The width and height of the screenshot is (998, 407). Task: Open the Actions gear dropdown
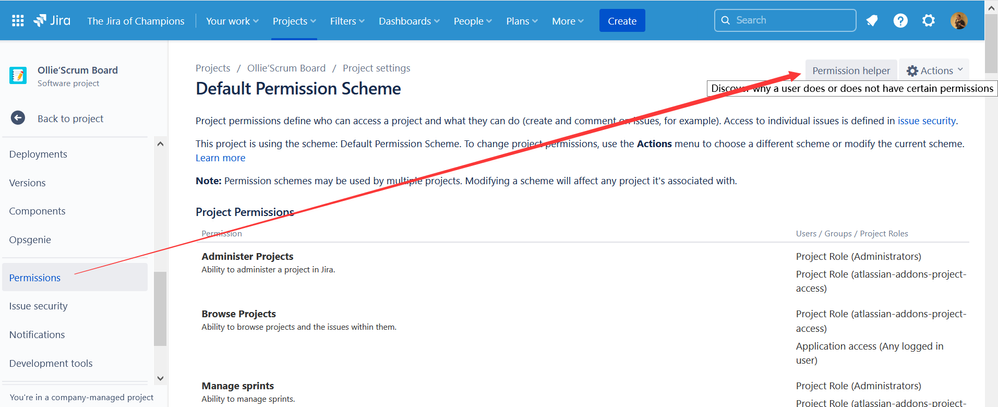934,71
